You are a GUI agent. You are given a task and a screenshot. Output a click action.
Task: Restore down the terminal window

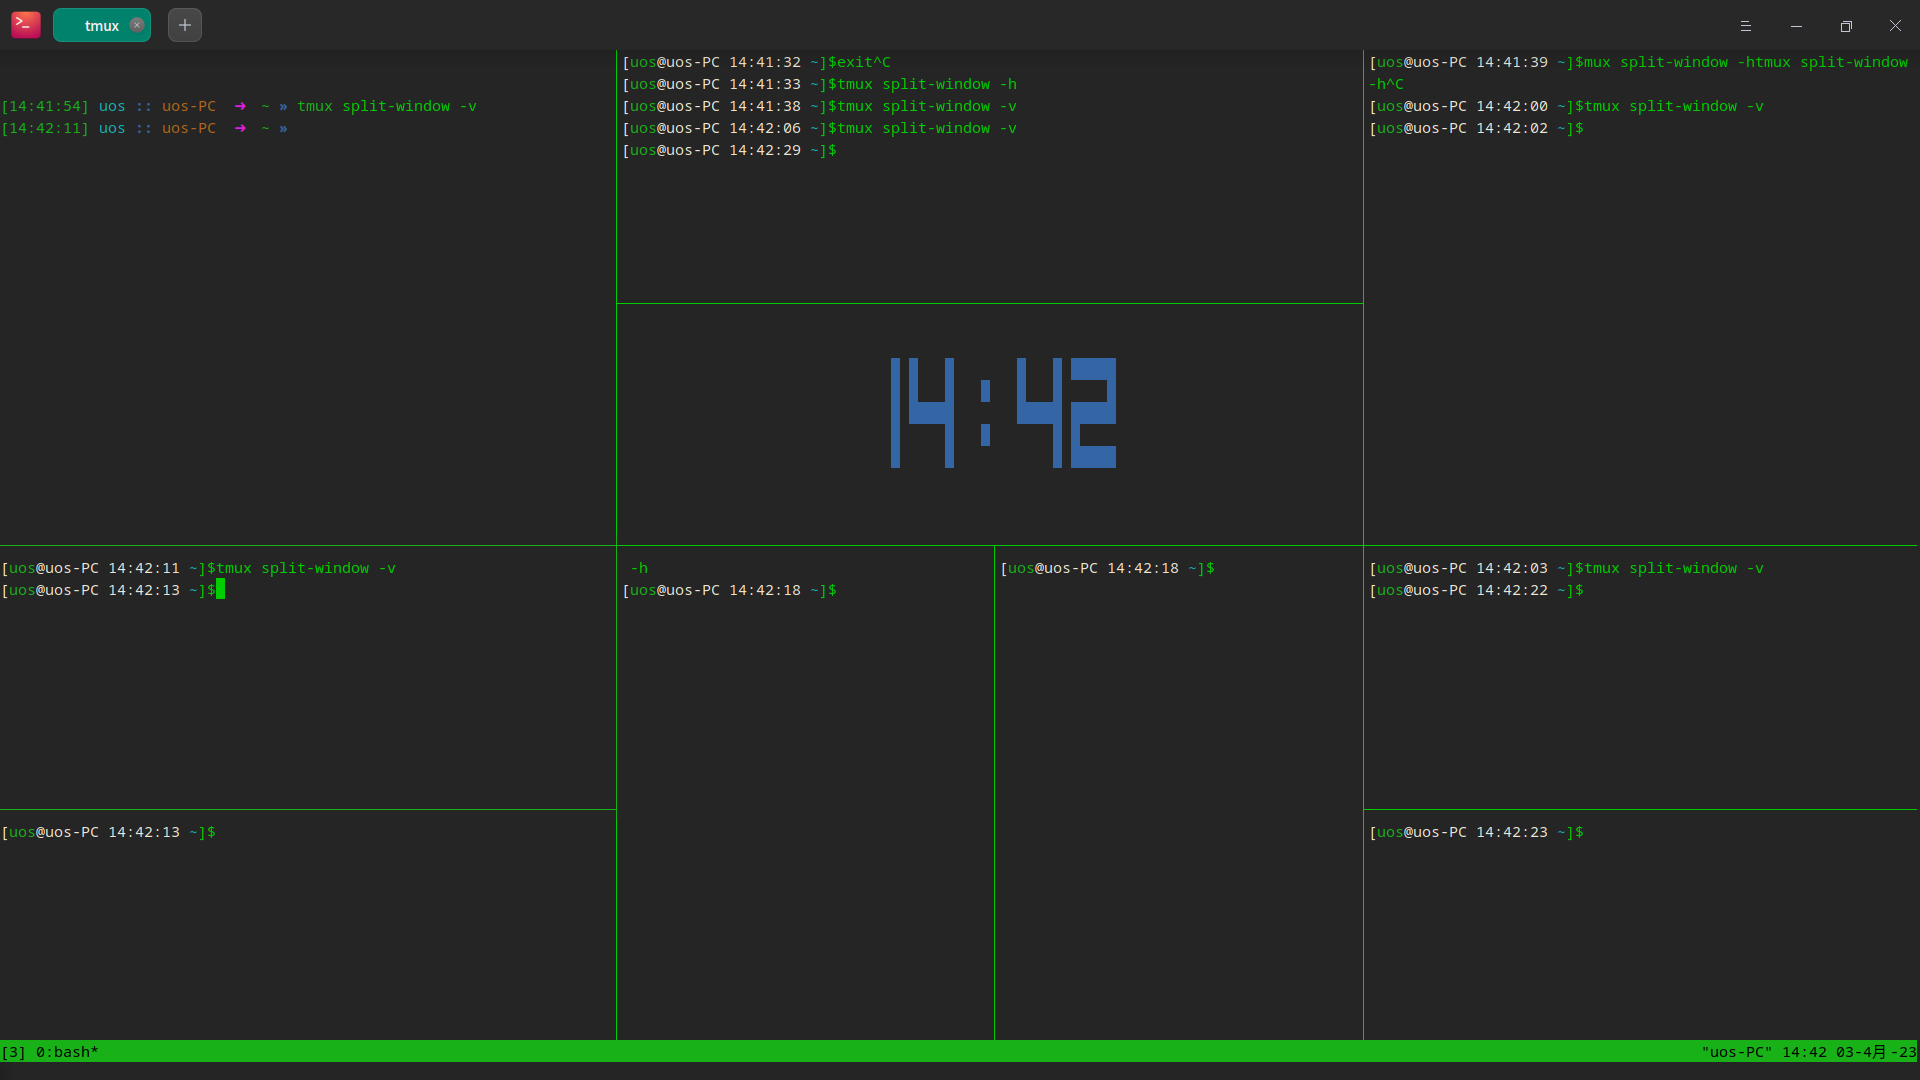pos(1846,26)
